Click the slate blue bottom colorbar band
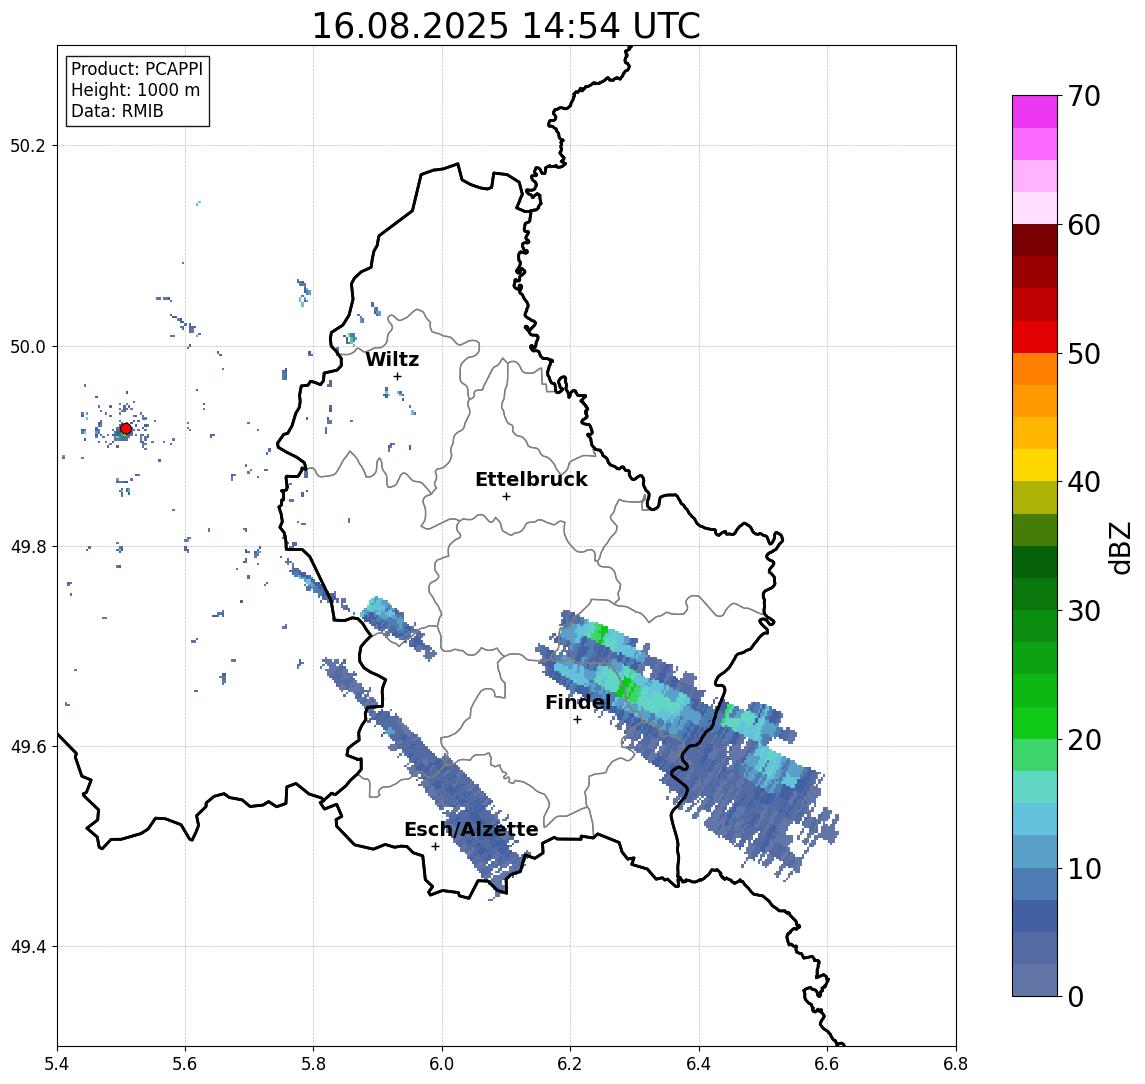1145x1084 pixels. click(1035, 980)
